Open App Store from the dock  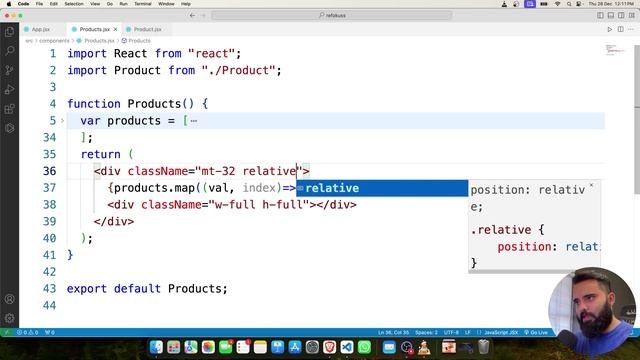coord(295,347)
